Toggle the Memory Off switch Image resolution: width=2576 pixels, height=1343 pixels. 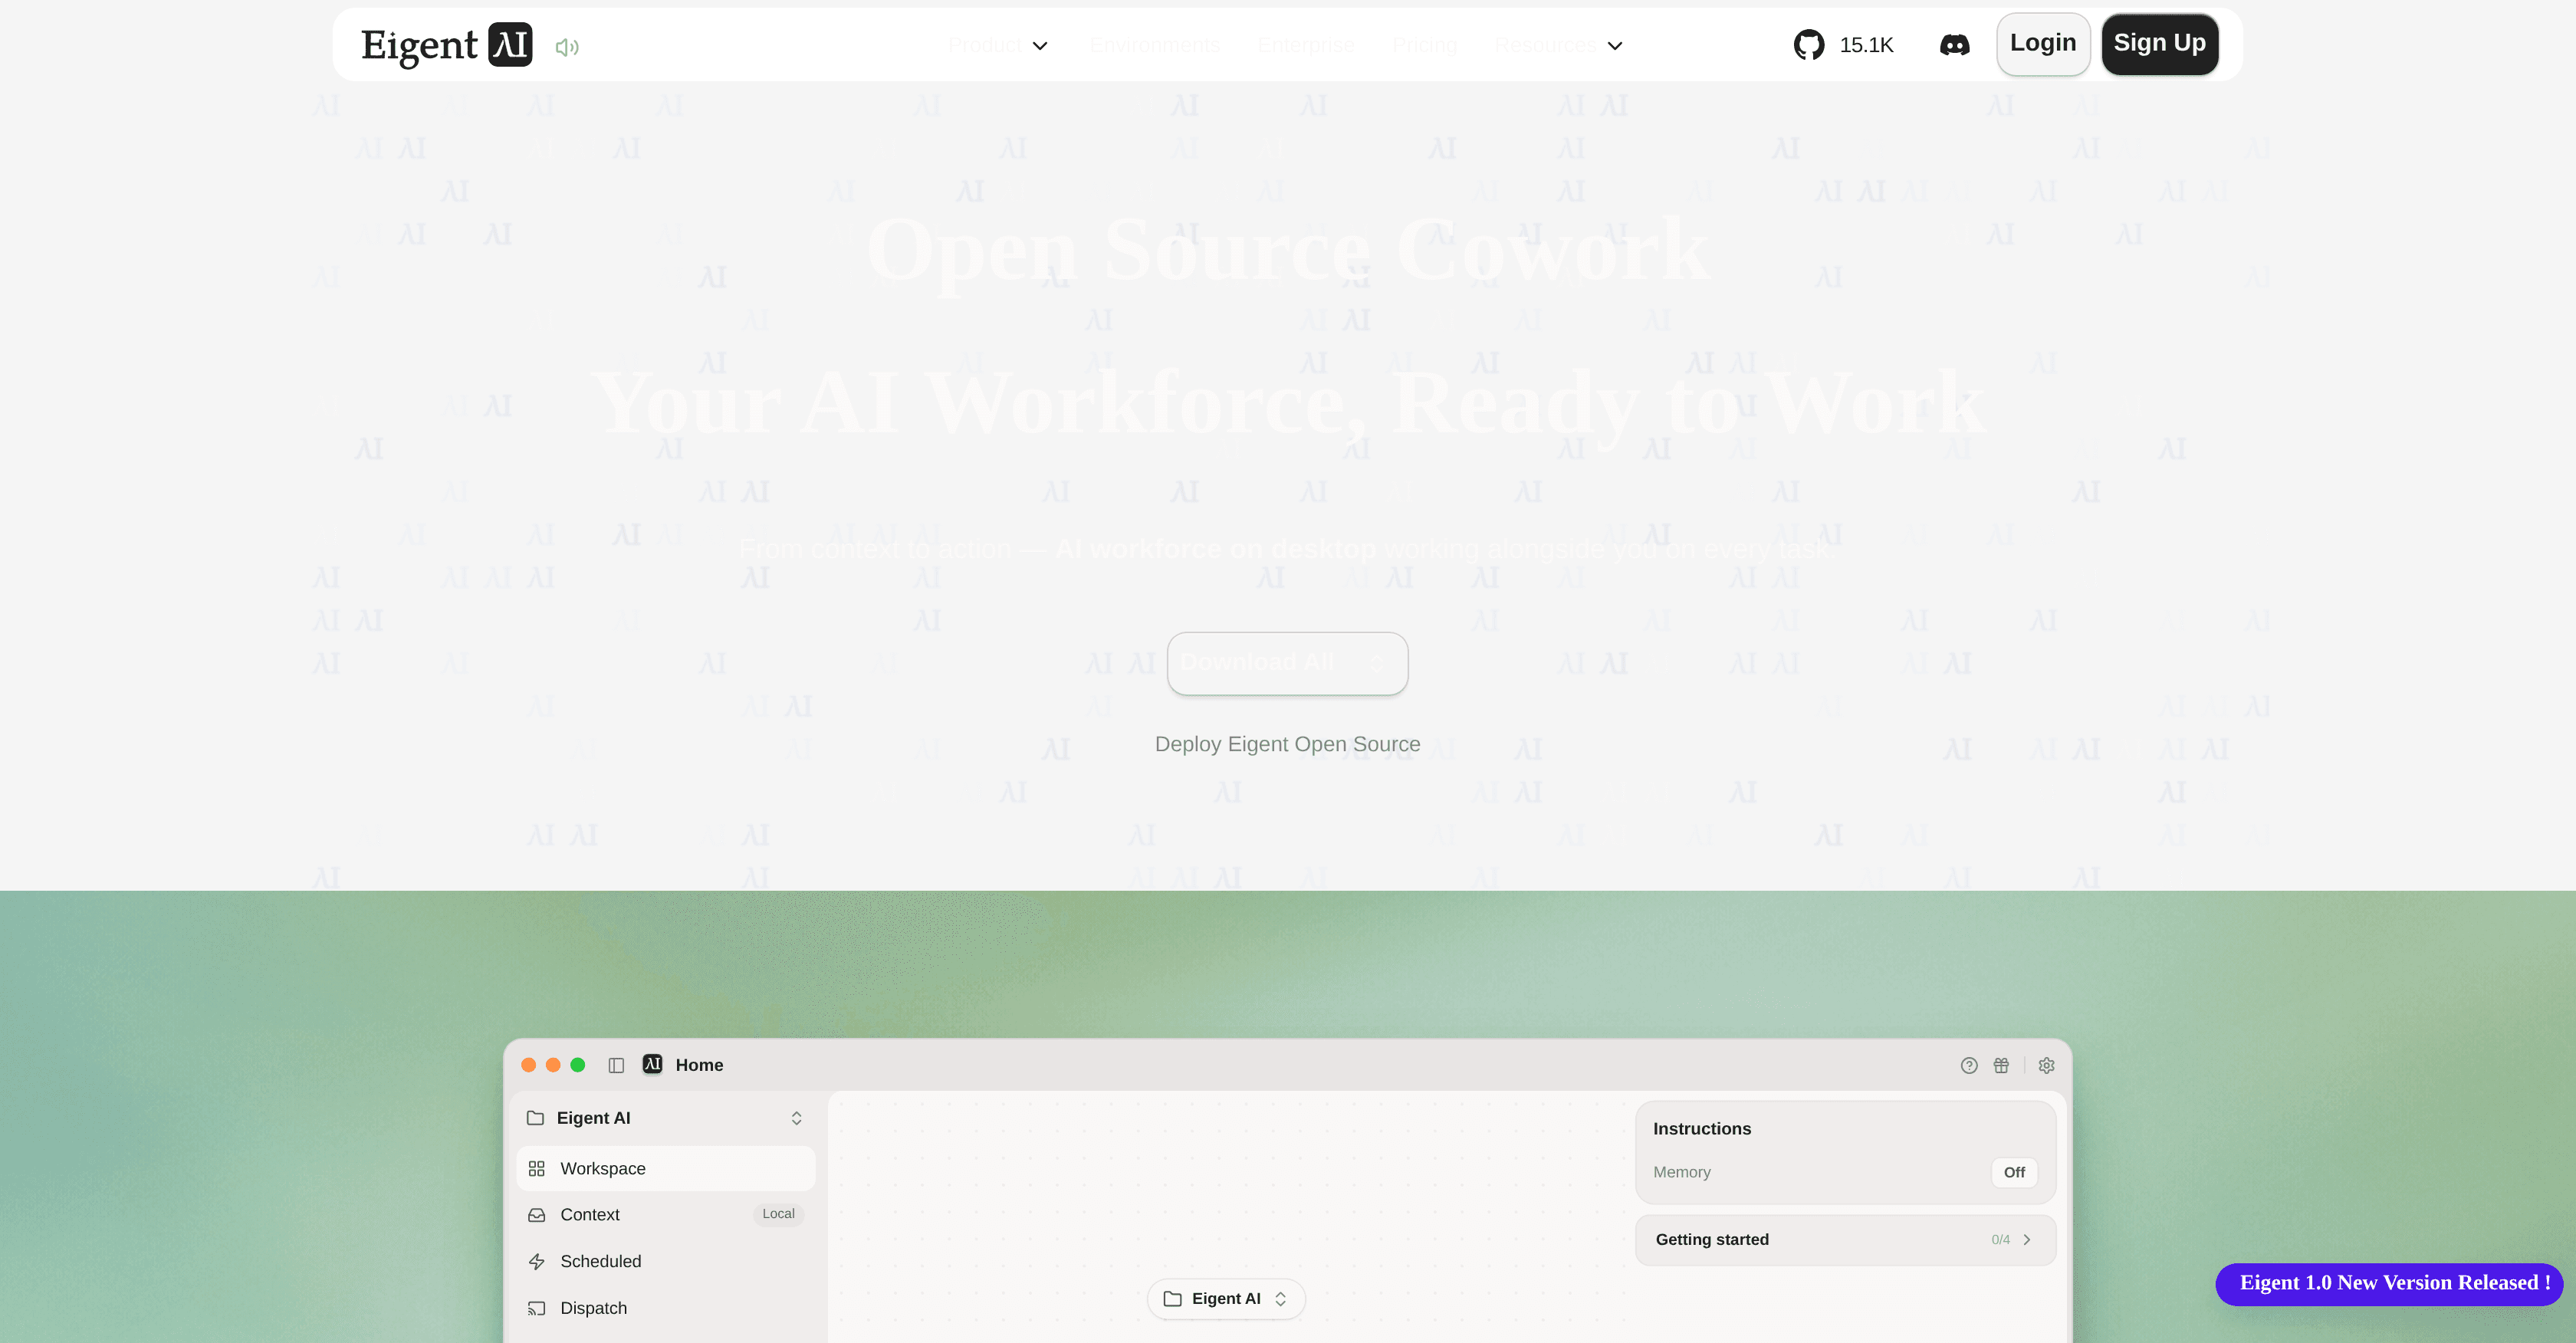coord(2014,1172)
